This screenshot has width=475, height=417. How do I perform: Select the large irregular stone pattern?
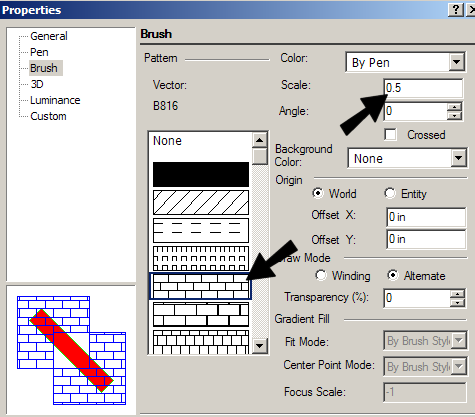(x=201, y=314)
